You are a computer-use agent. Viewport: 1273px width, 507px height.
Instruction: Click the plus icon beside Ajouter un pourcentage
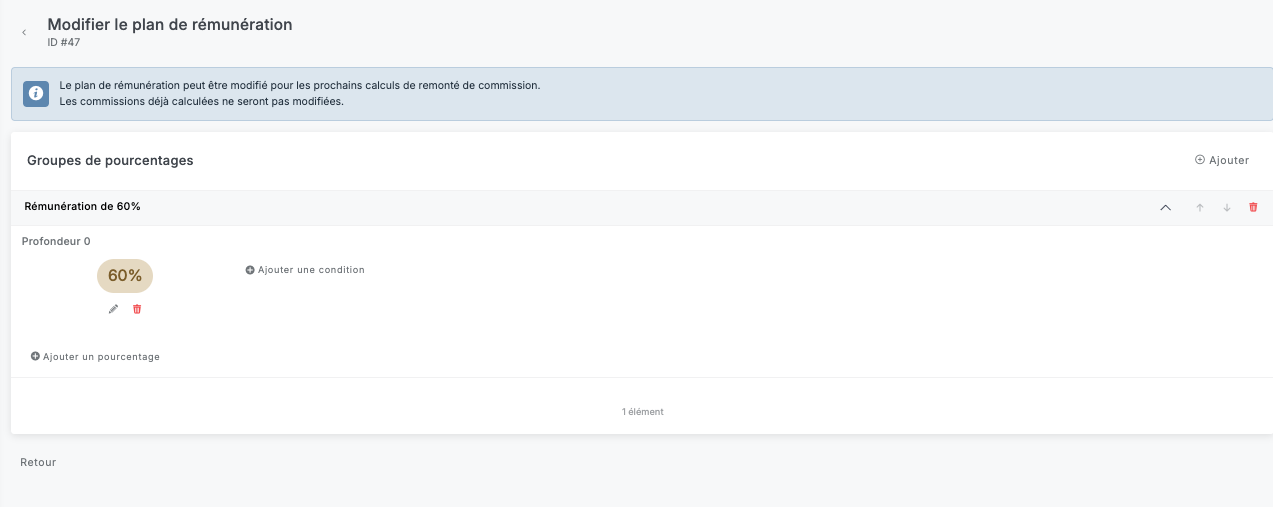(35, 357)
